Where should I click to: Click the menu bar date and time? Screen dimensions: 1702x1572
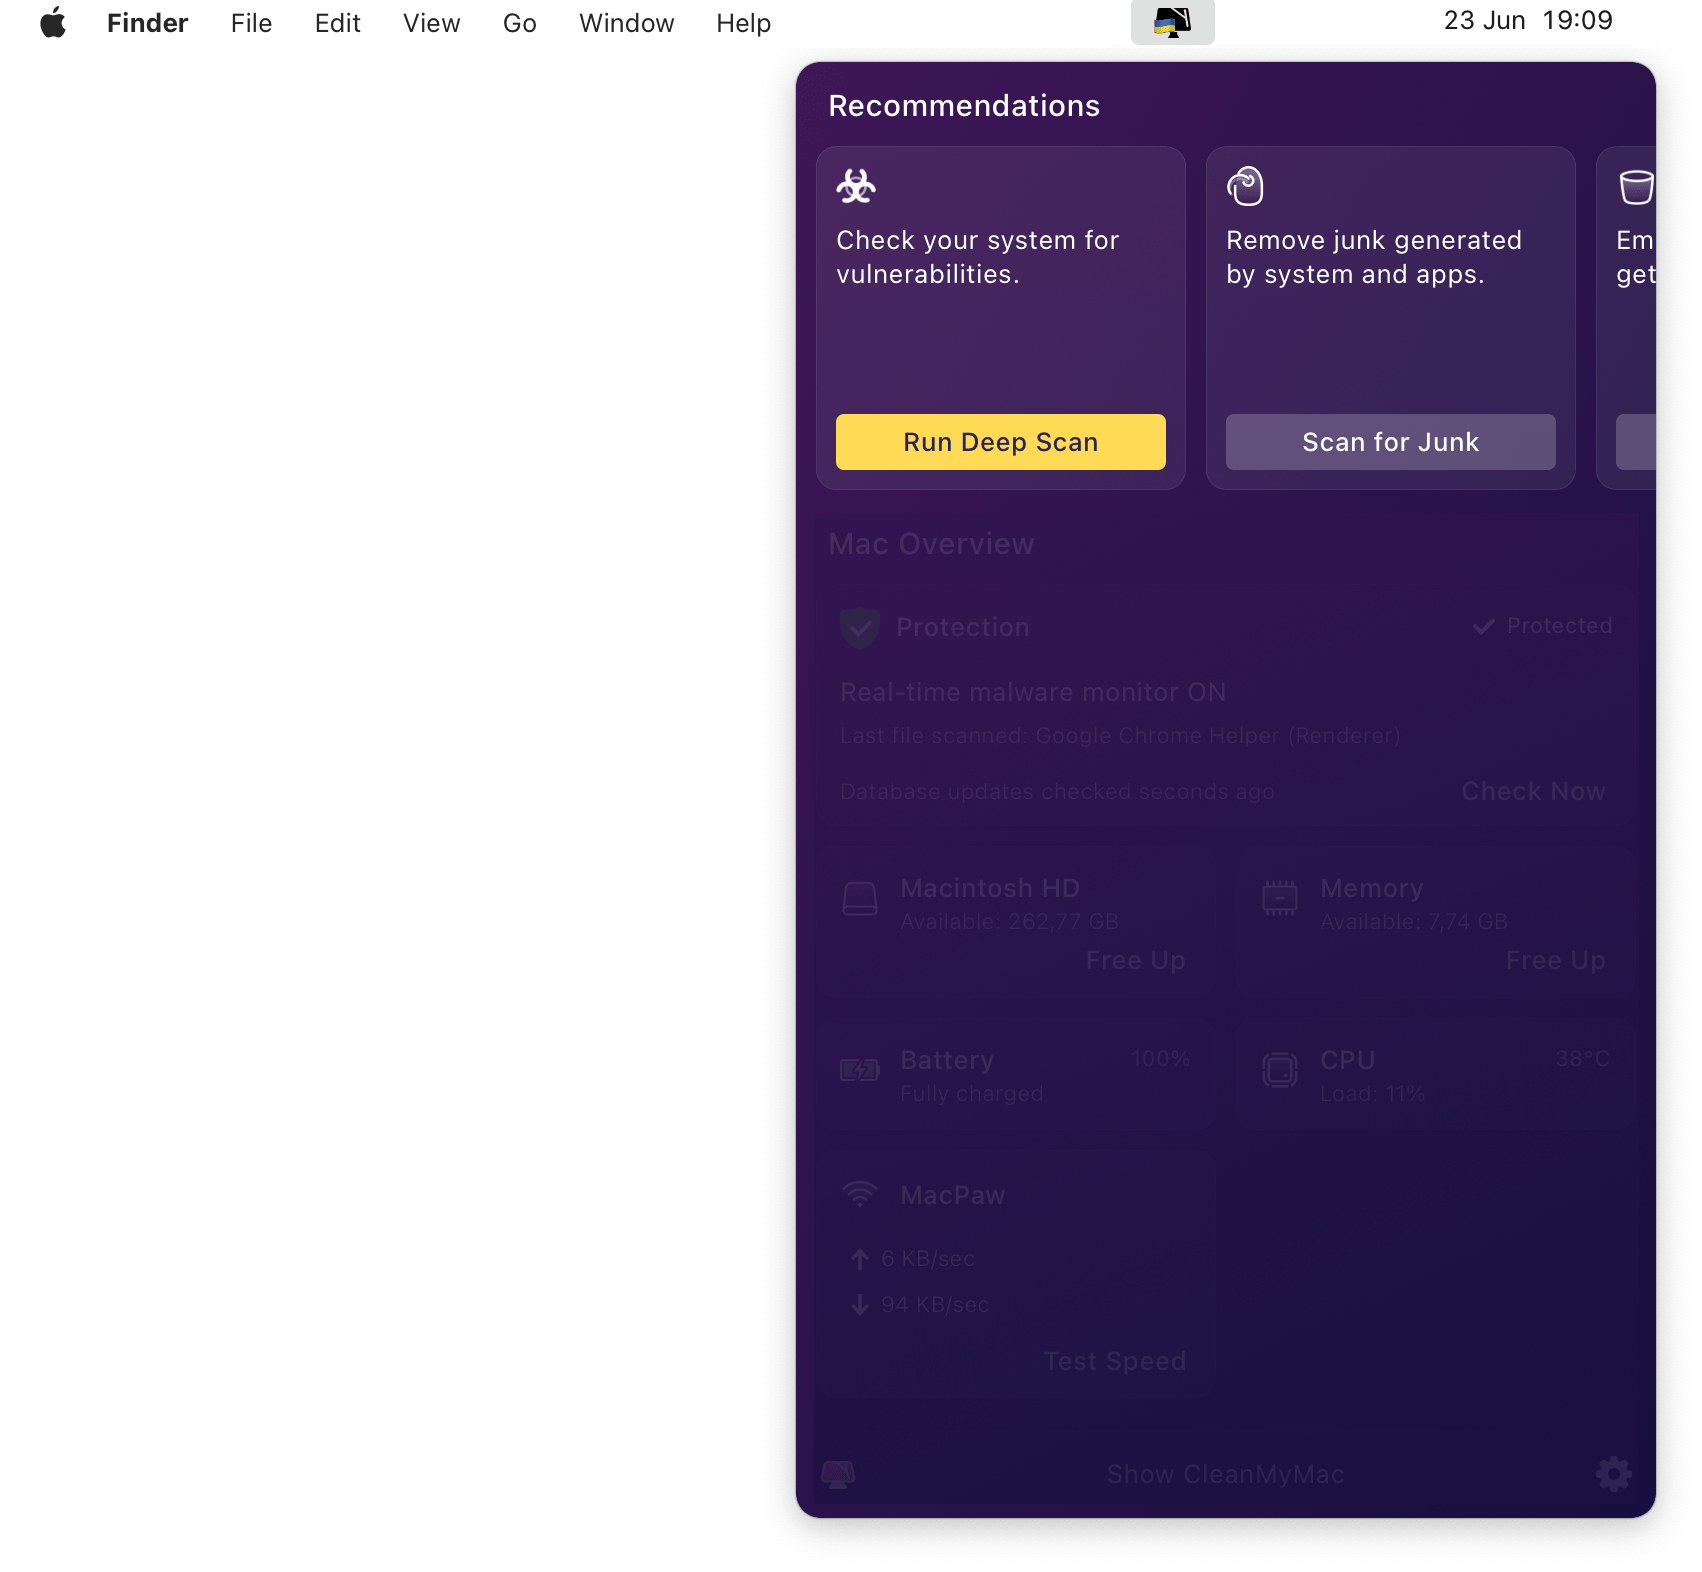pos(1528,21)
